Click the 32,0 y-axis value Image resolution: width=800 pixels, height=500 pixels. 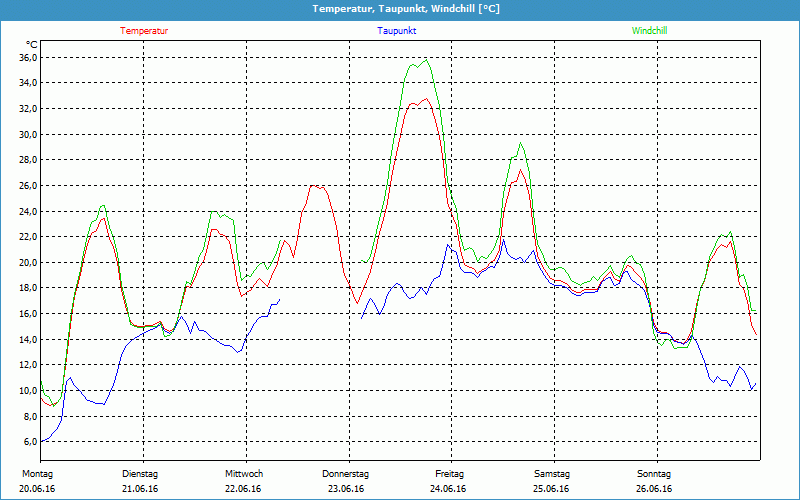pyautogui.click(x=29, y=109)
